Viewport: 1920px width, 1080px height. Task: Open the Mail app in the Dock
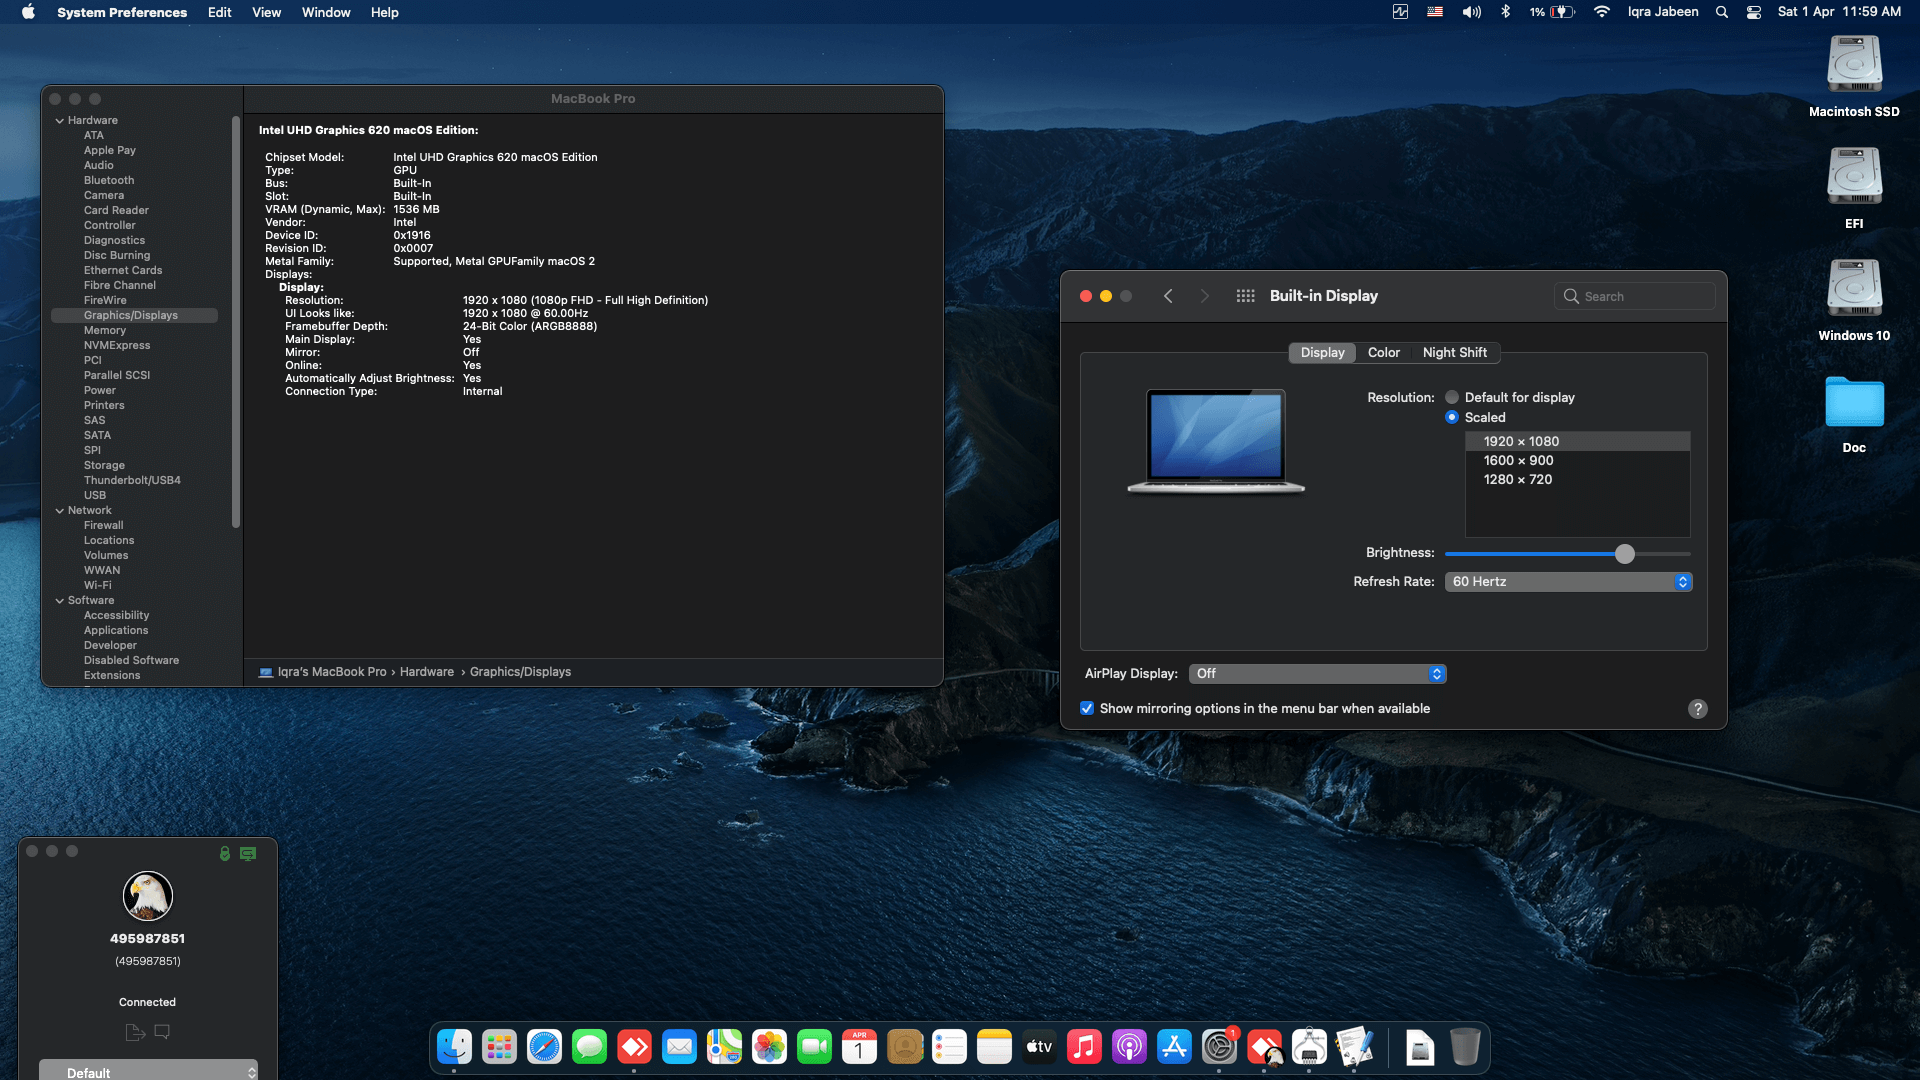coord(679,1047)
